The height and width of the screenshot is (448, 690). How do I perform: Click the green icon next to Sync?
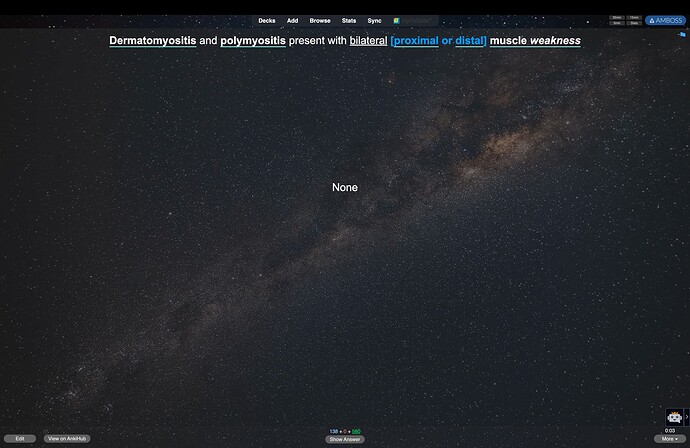[396, 20]
